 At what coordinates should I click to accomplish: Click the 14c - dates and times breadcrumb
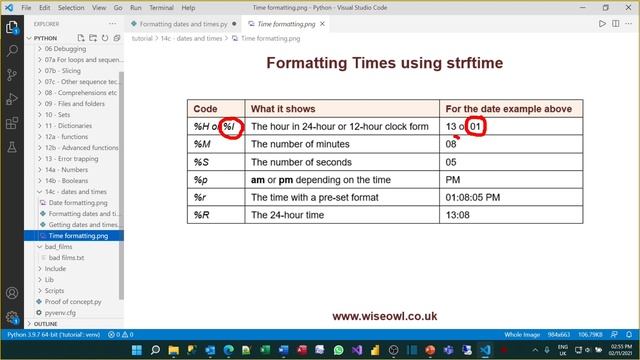click(x=191, y=38)
